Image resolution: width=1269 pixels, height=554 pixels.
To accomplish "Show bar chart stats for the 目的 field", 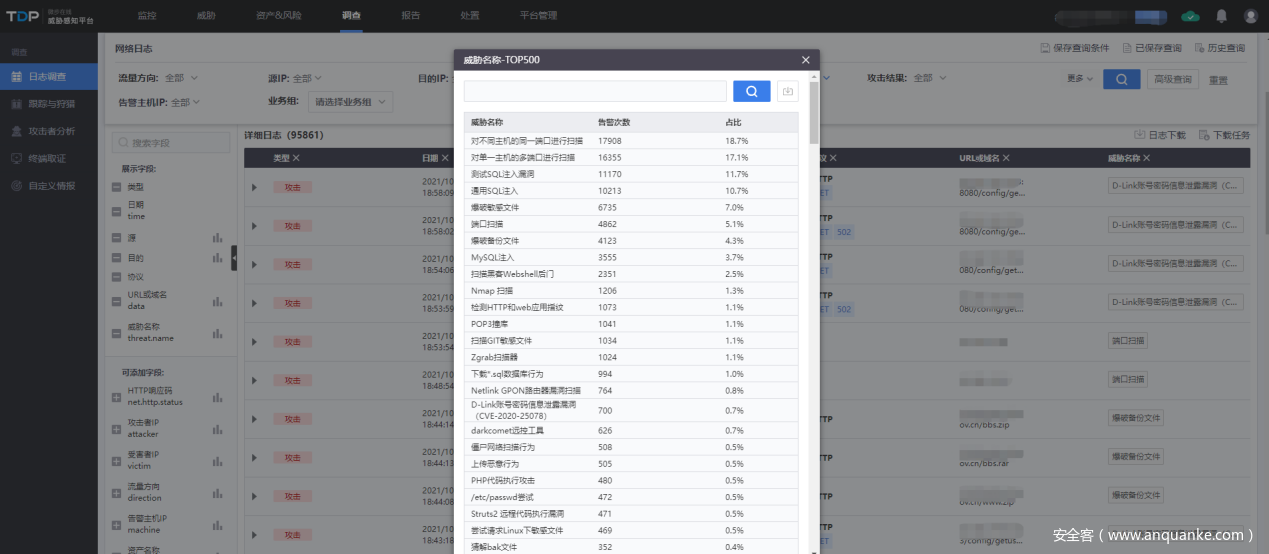I will tap(217, 259).
